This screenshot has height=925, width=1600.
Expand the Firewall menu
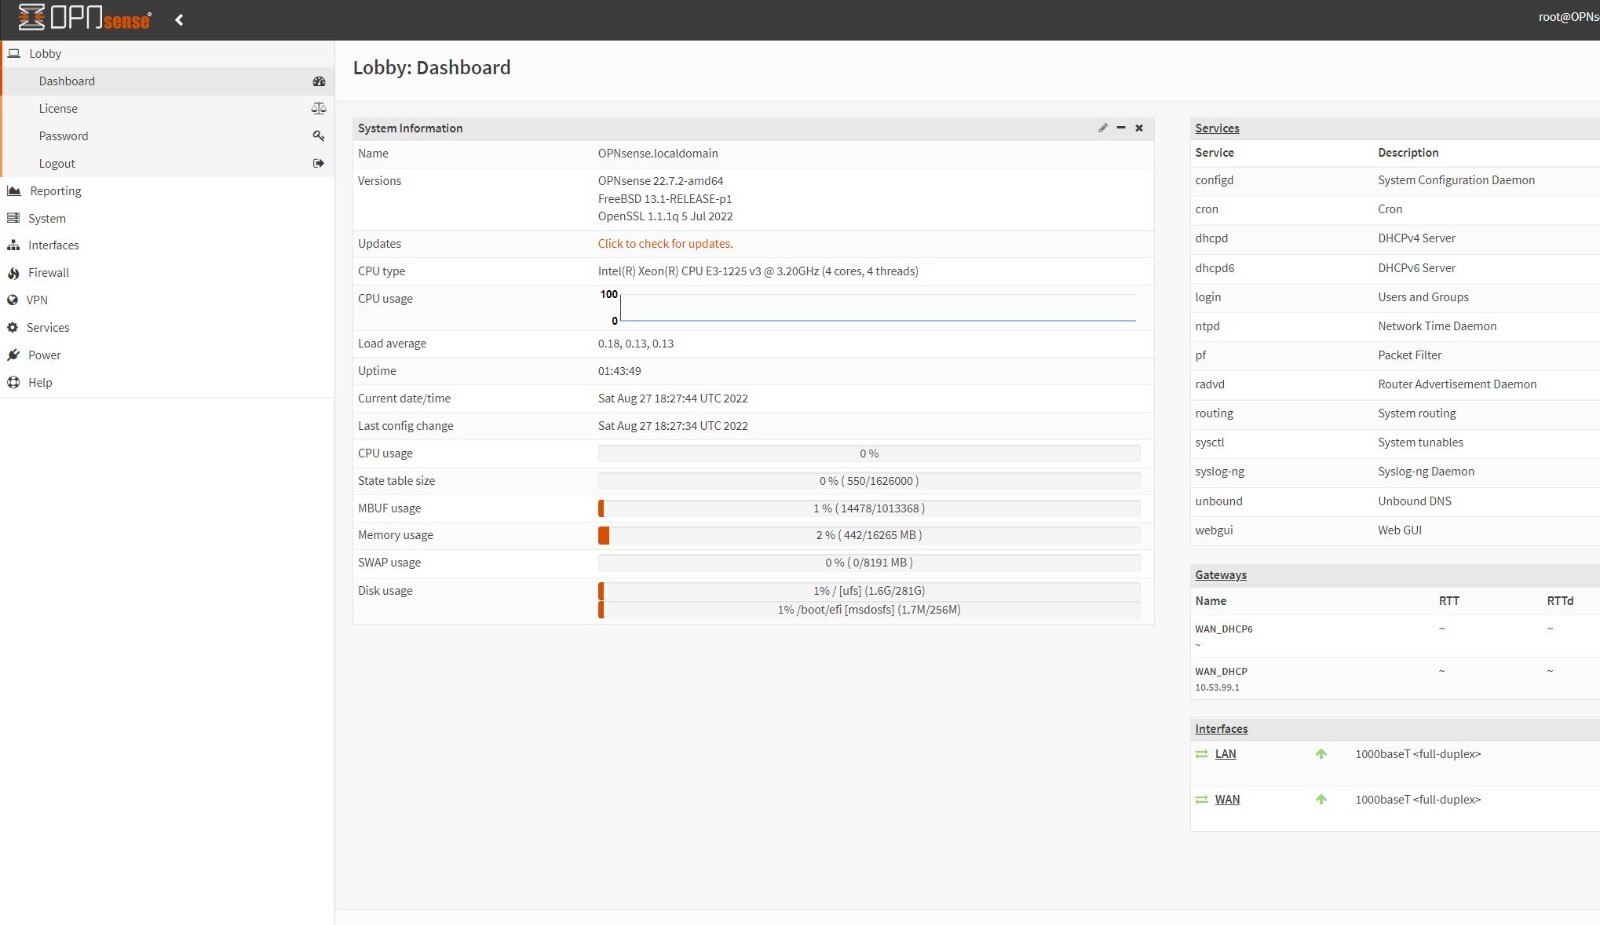167,273
